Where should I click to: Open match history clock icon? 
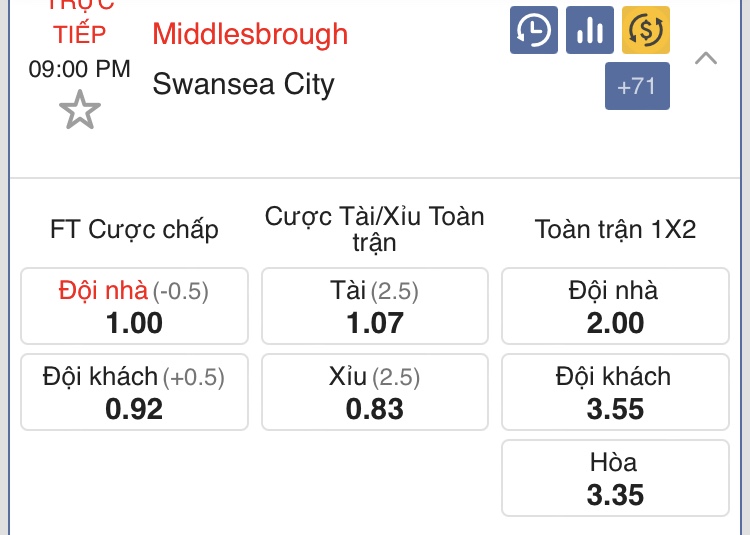click(534, 30)
